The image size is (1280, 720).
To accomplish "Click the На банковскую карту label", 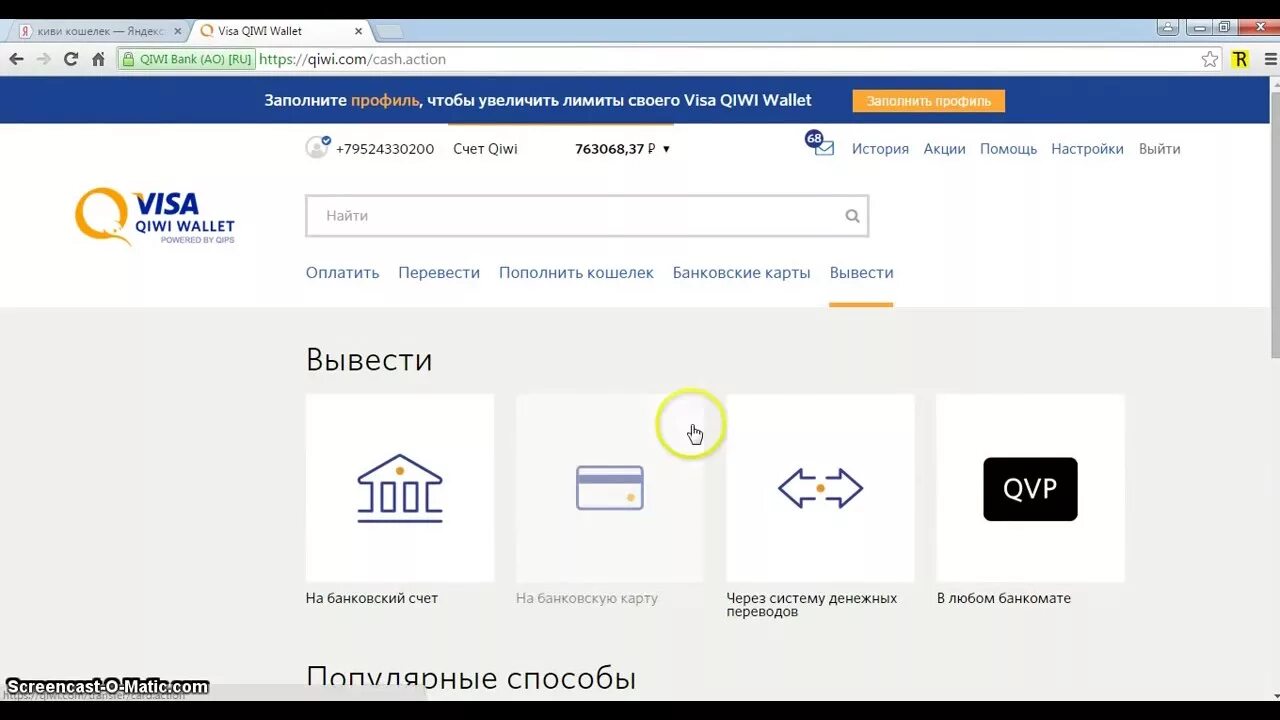I will click(x=587, y=598).
